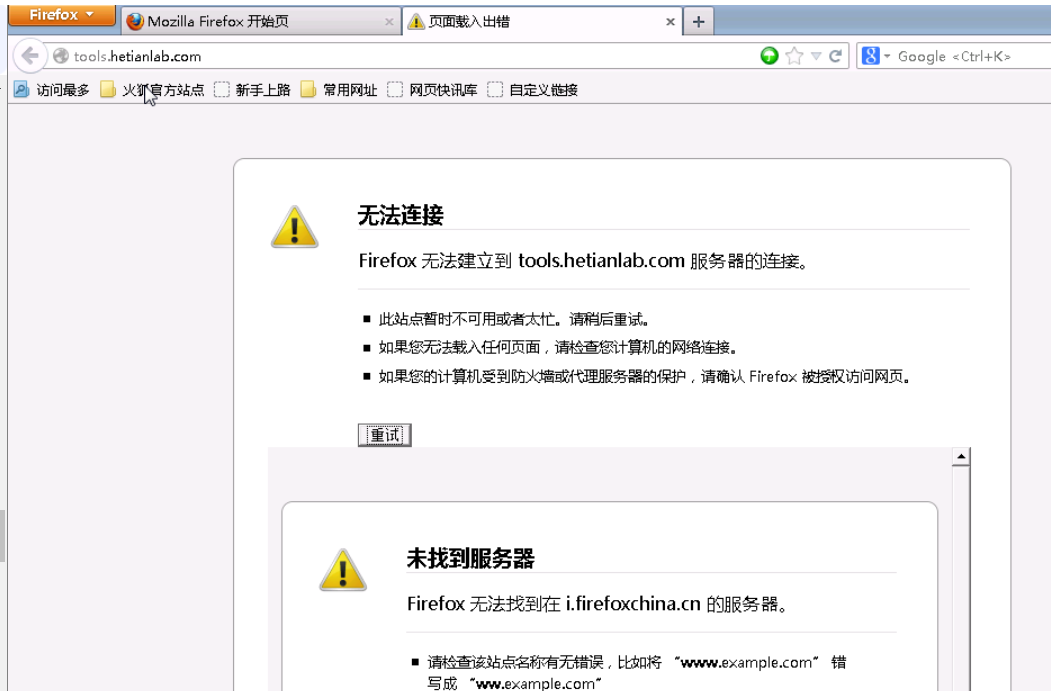Open the orange Firefox menu button
1051x691 pixels.
(x=62, y=15)
